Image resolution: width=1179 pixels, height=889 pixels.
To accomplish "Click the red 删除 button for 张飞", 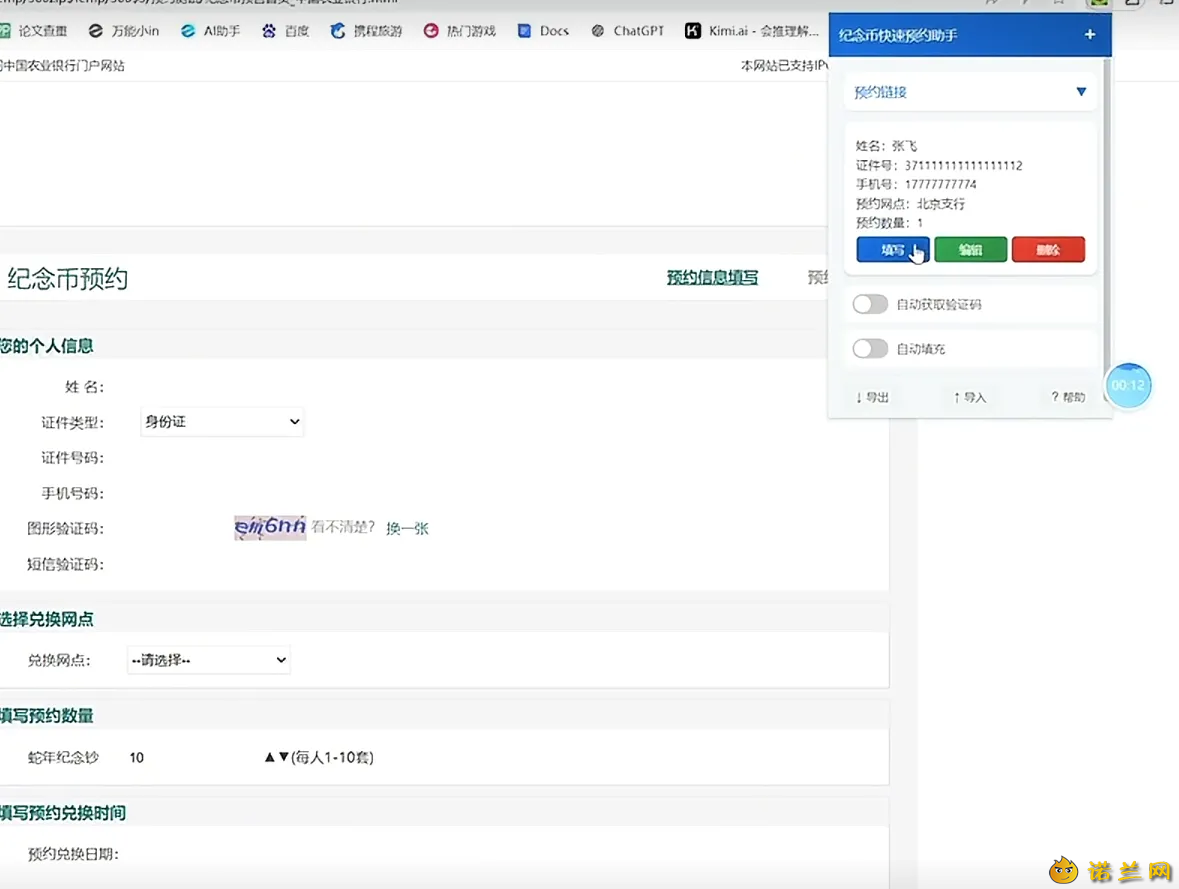I will tap(1048, 250).
